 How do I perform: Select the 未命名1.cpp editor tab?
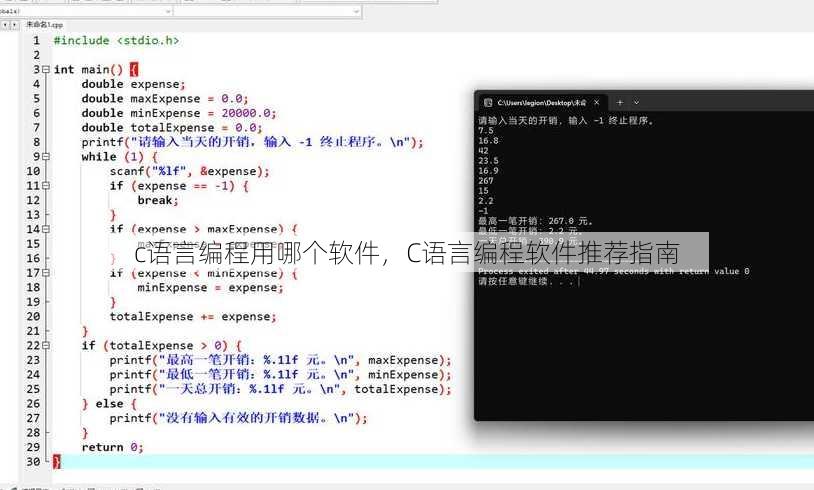tap(45, 24)
